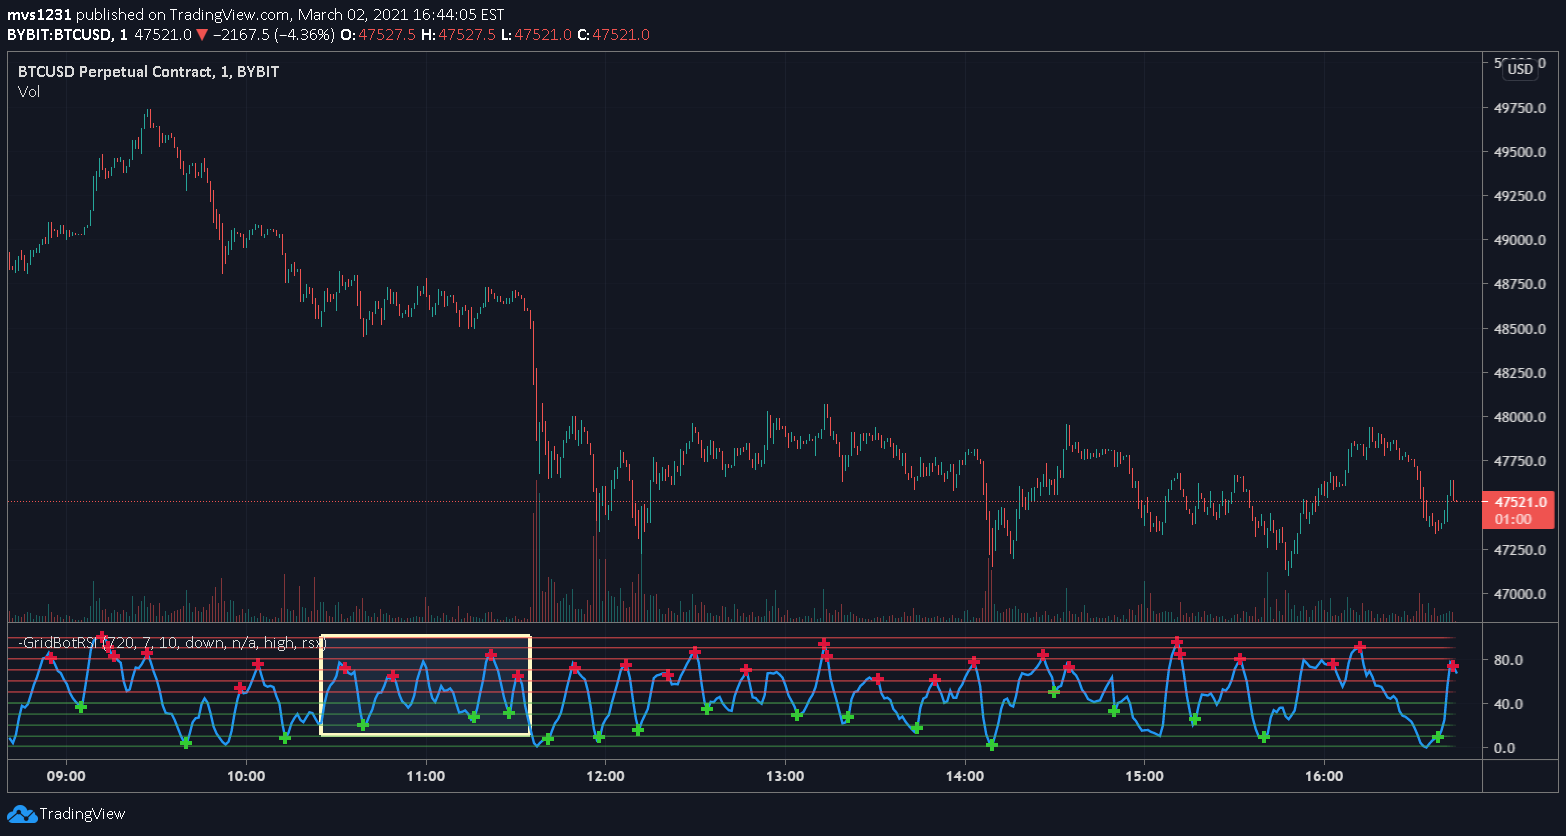
Task: Click the red down-triangle price change icon
Action: pos(202,35)
